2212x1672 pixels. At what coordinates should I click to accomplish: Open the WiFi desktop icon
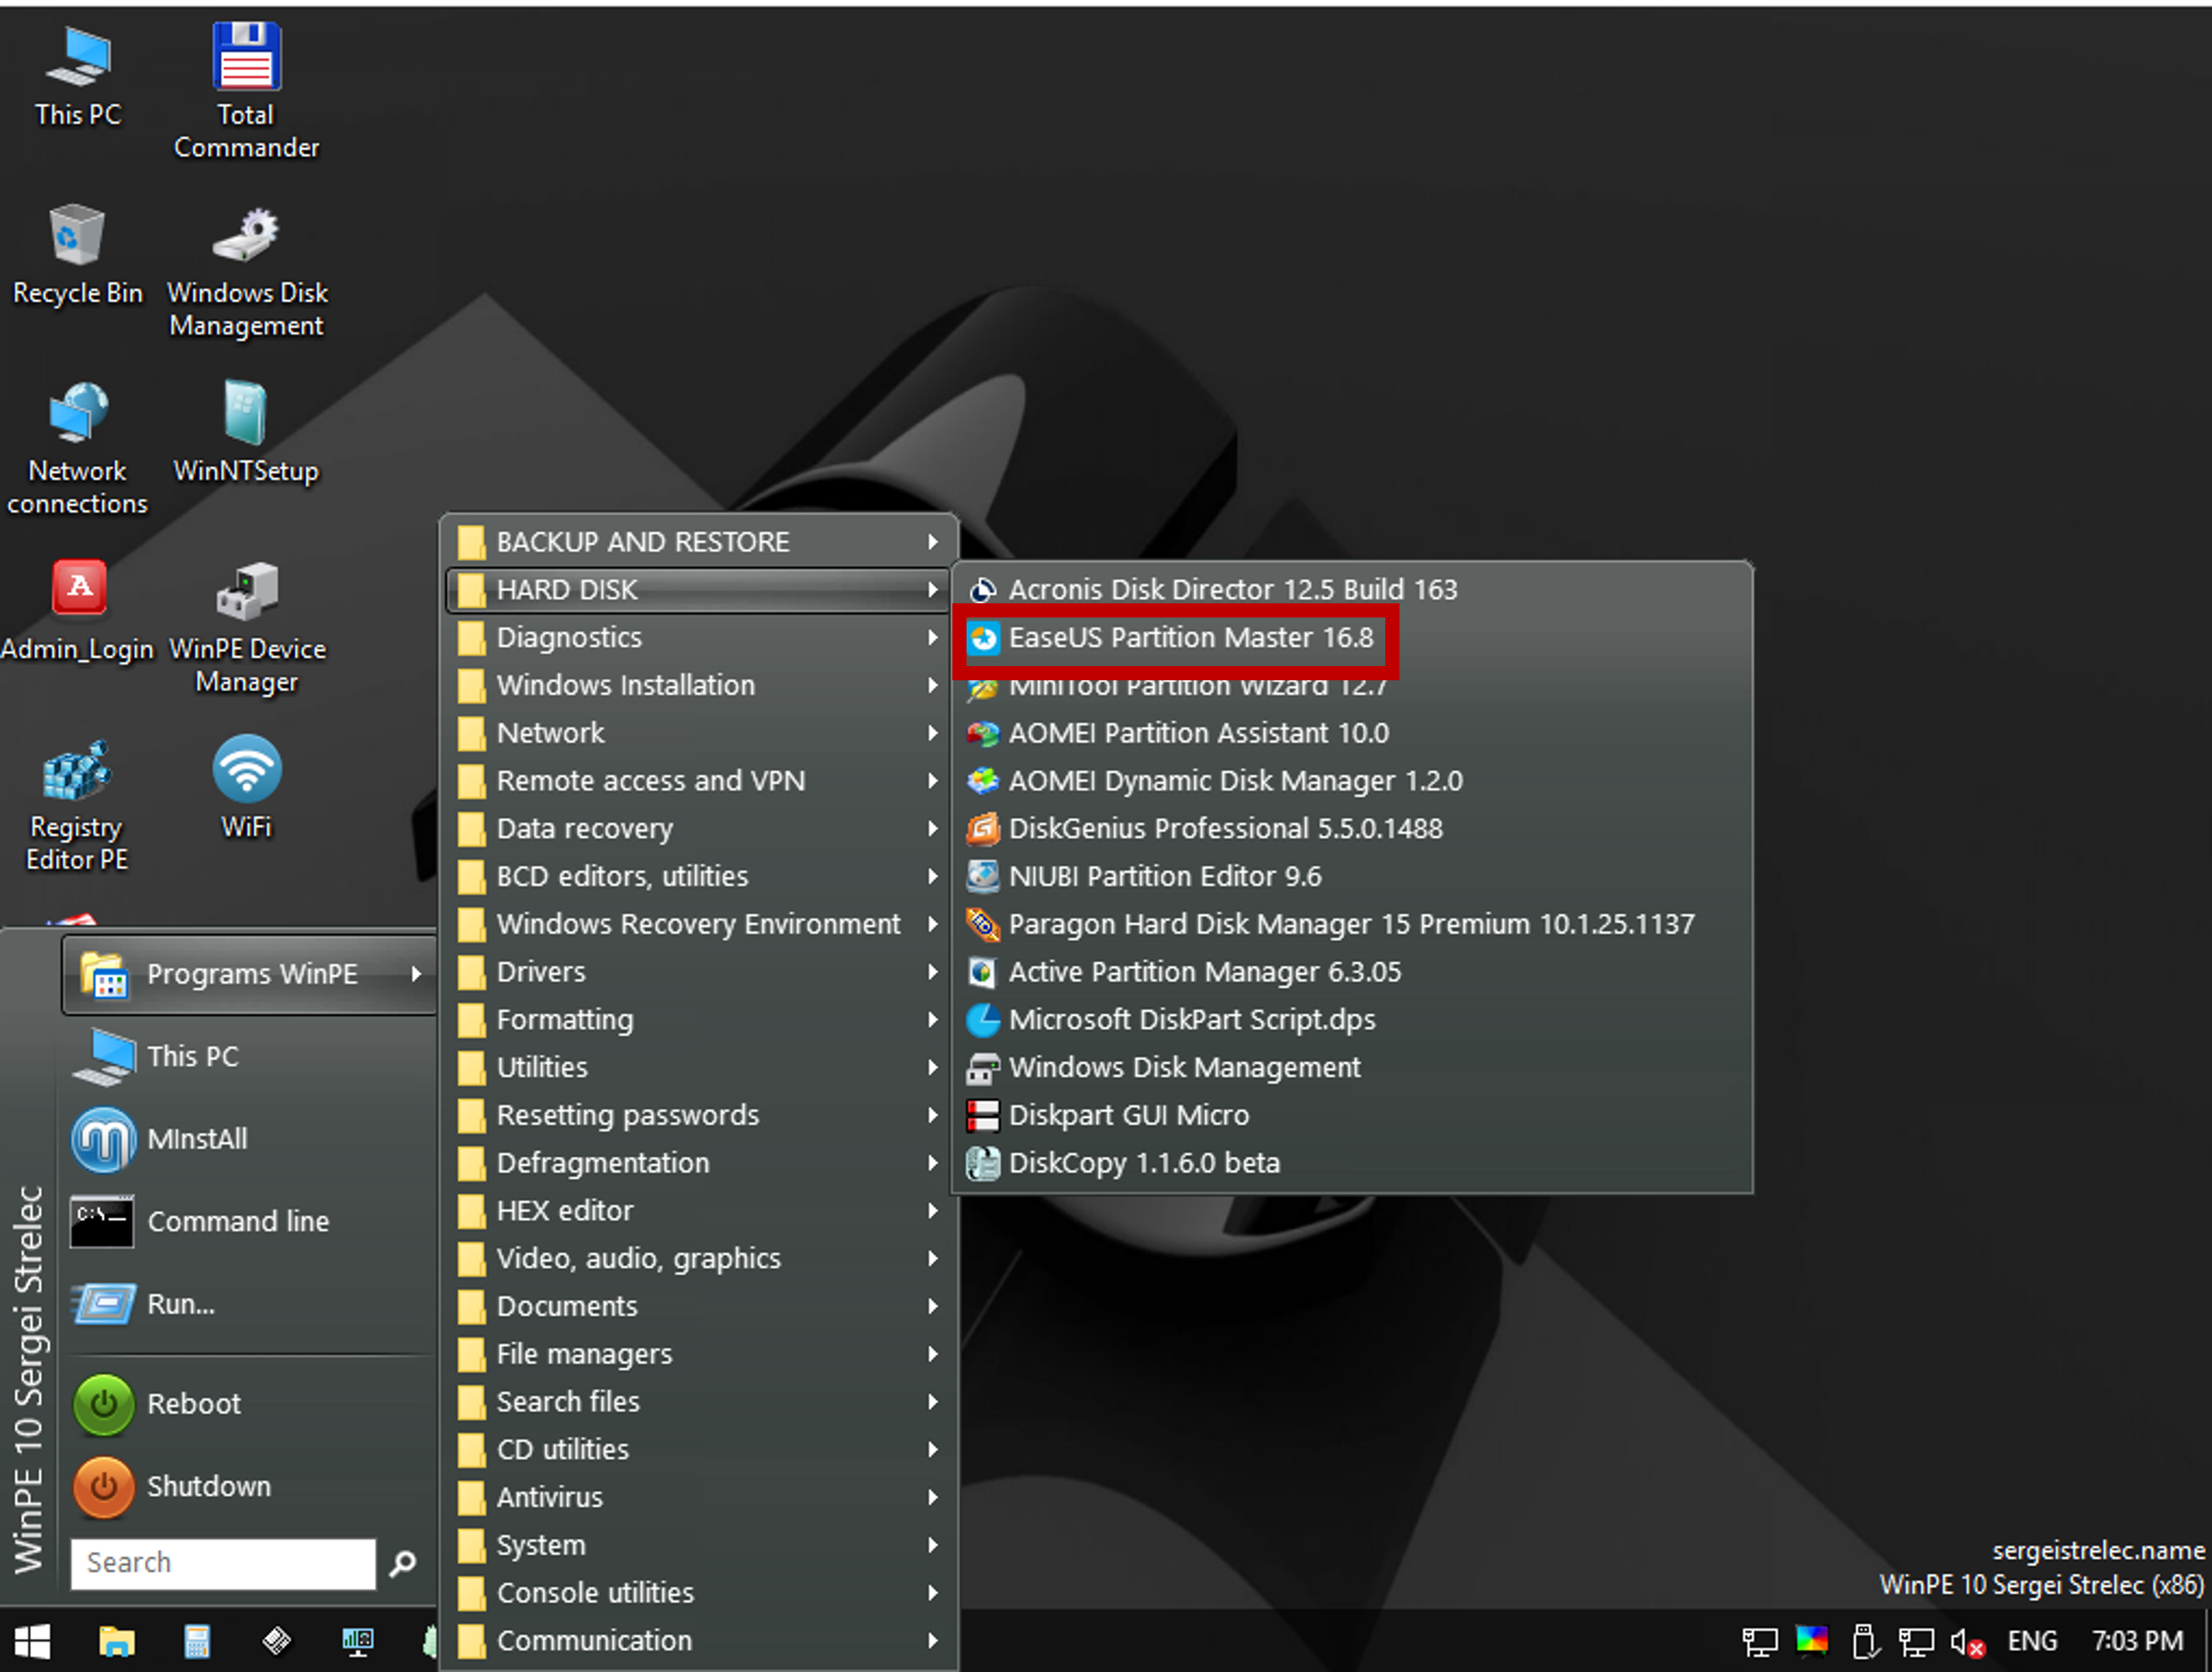coord(246,770)
